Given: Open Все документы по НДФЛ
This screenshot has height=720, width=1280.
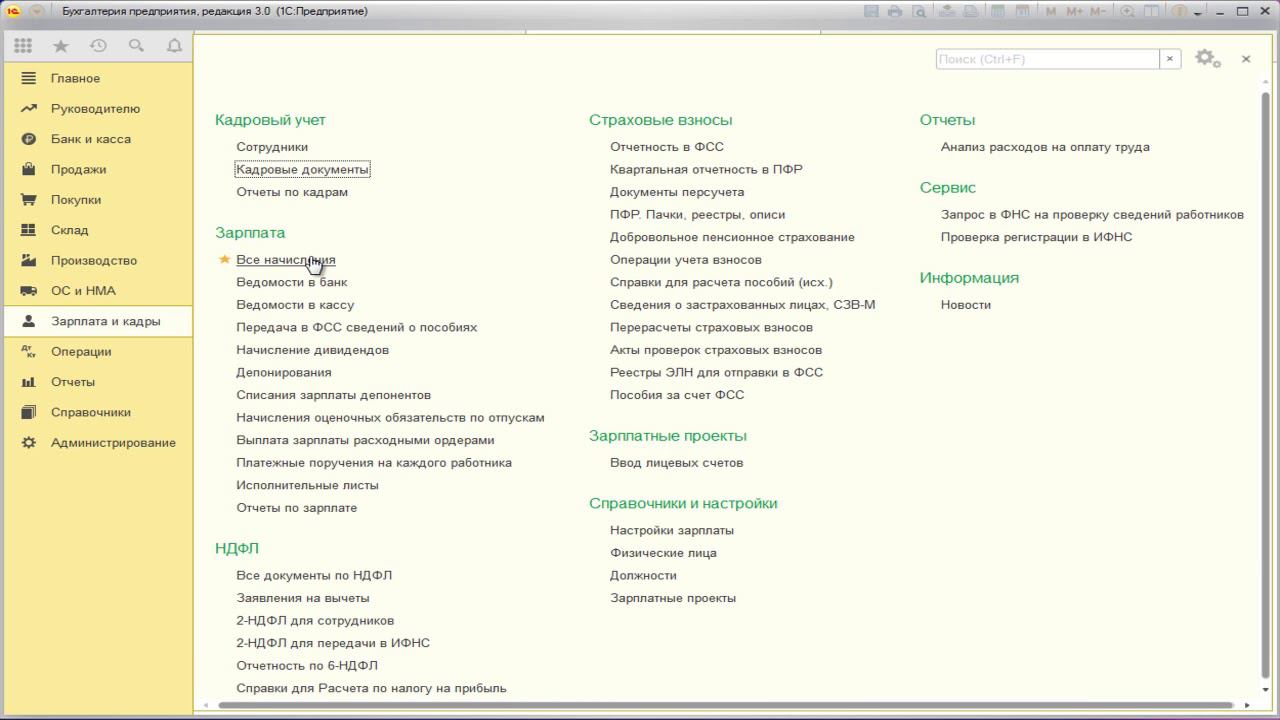Looking at the screenshot, I should (x=314, y=575).
